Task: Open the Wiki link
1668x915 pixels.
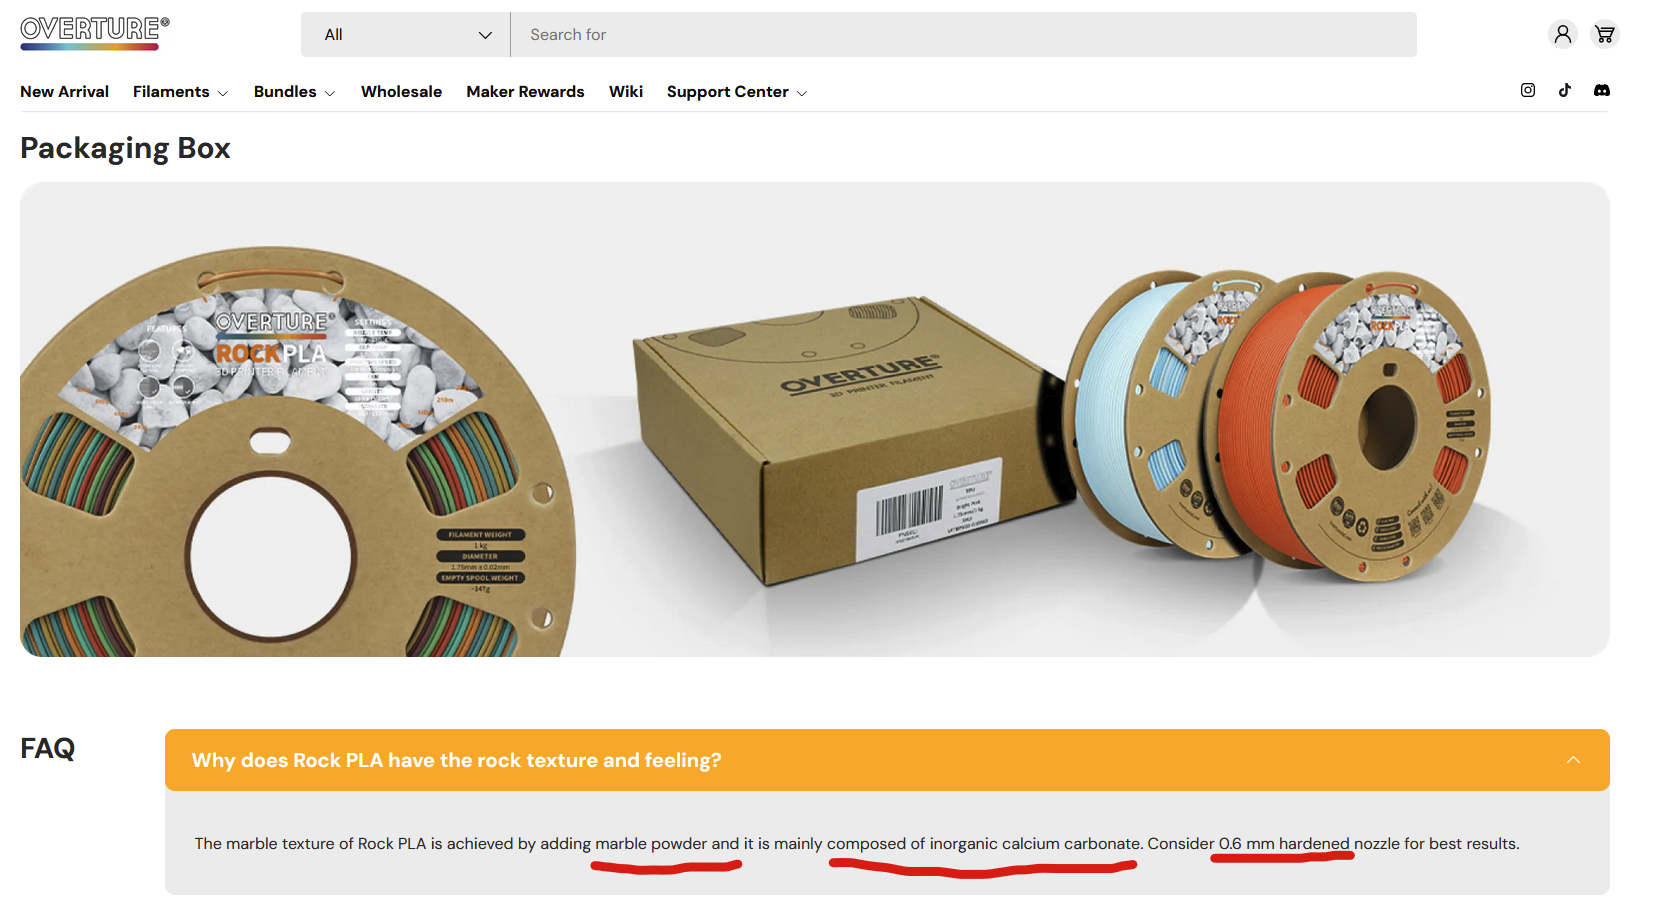Action: tap(626, 92)
